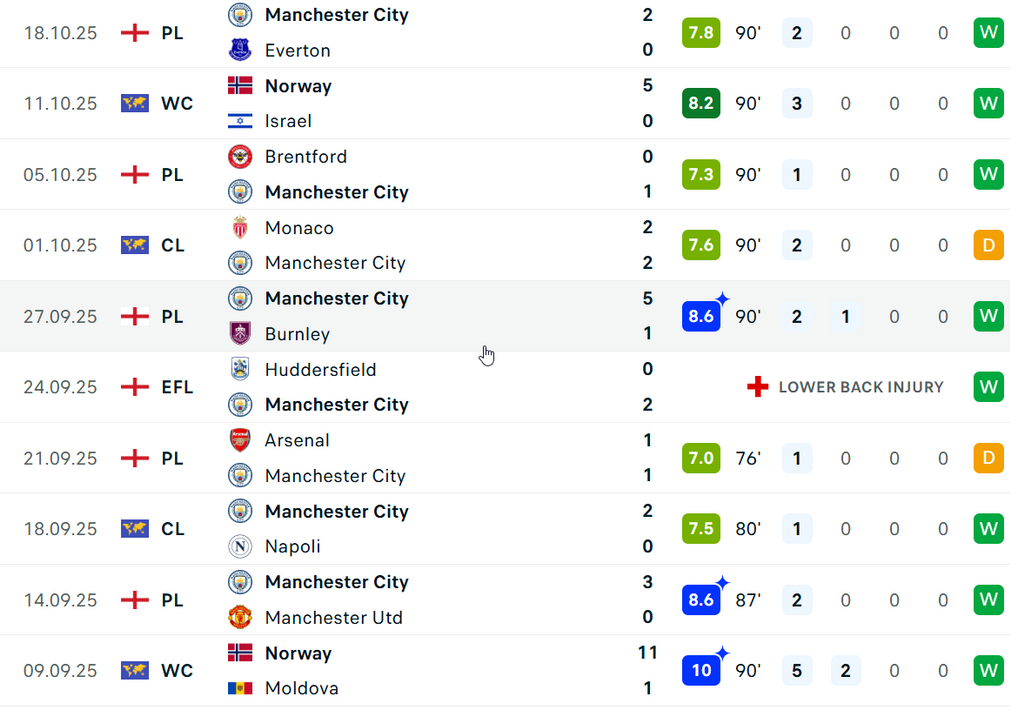Click the Burnley club crest

point(240,334)
